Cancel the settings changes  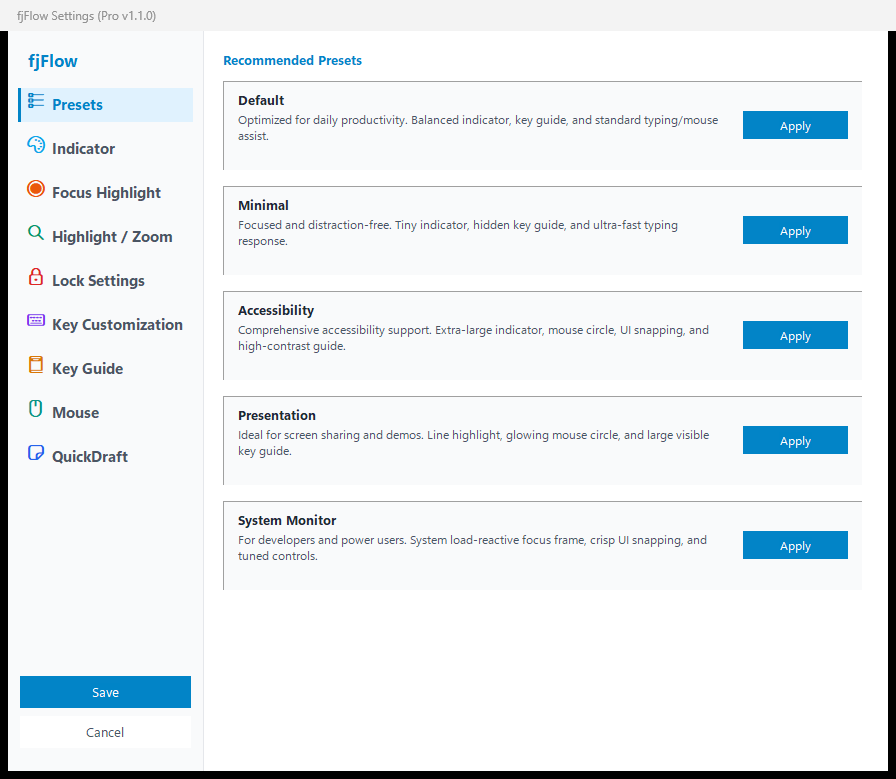pos(105,732)
